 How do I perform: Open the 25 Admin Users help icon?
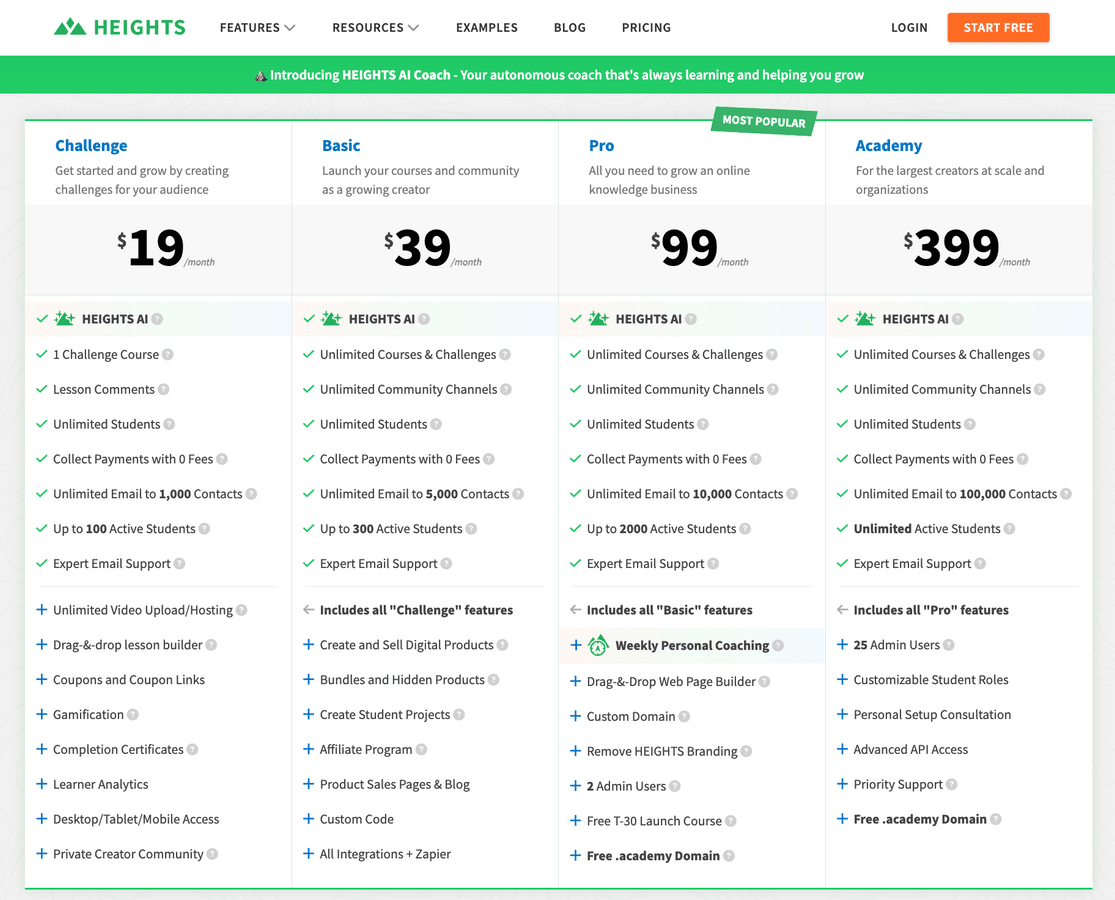point(949,645)
